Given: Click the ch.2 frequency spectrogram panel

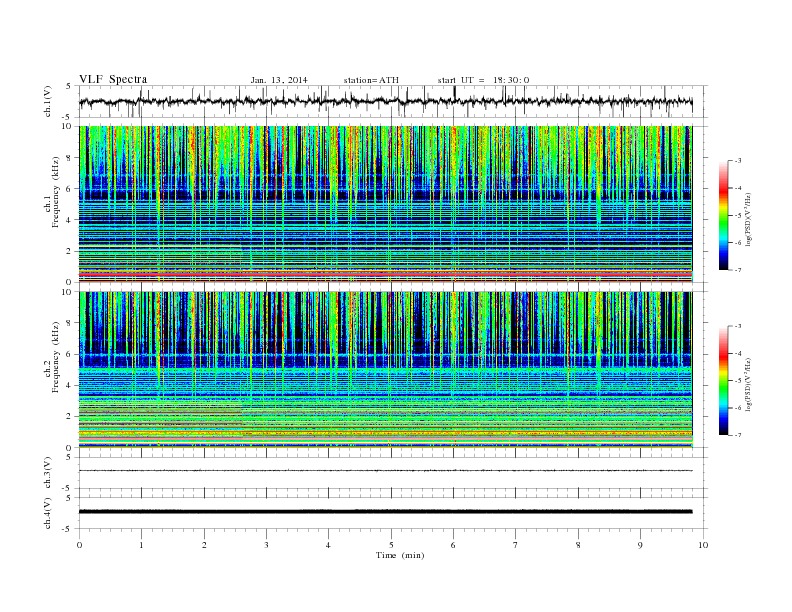Looking at the screenshot, I should click(385, 370).
